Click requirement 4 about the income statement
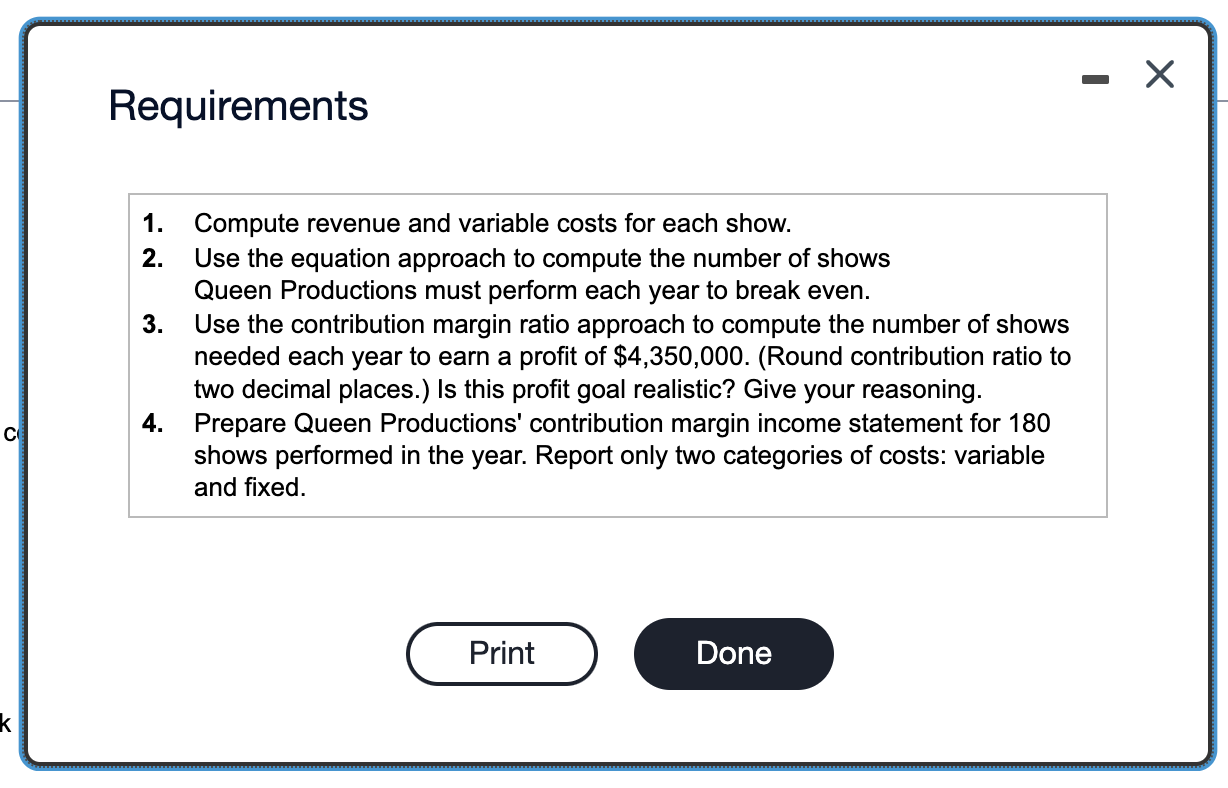 coord(620,423)
